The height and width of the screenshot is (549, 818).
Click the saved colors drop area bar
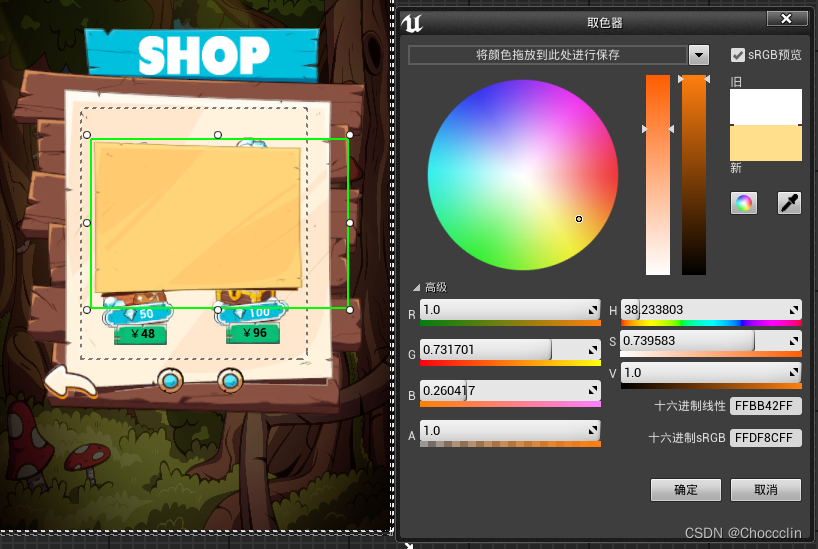548,55
